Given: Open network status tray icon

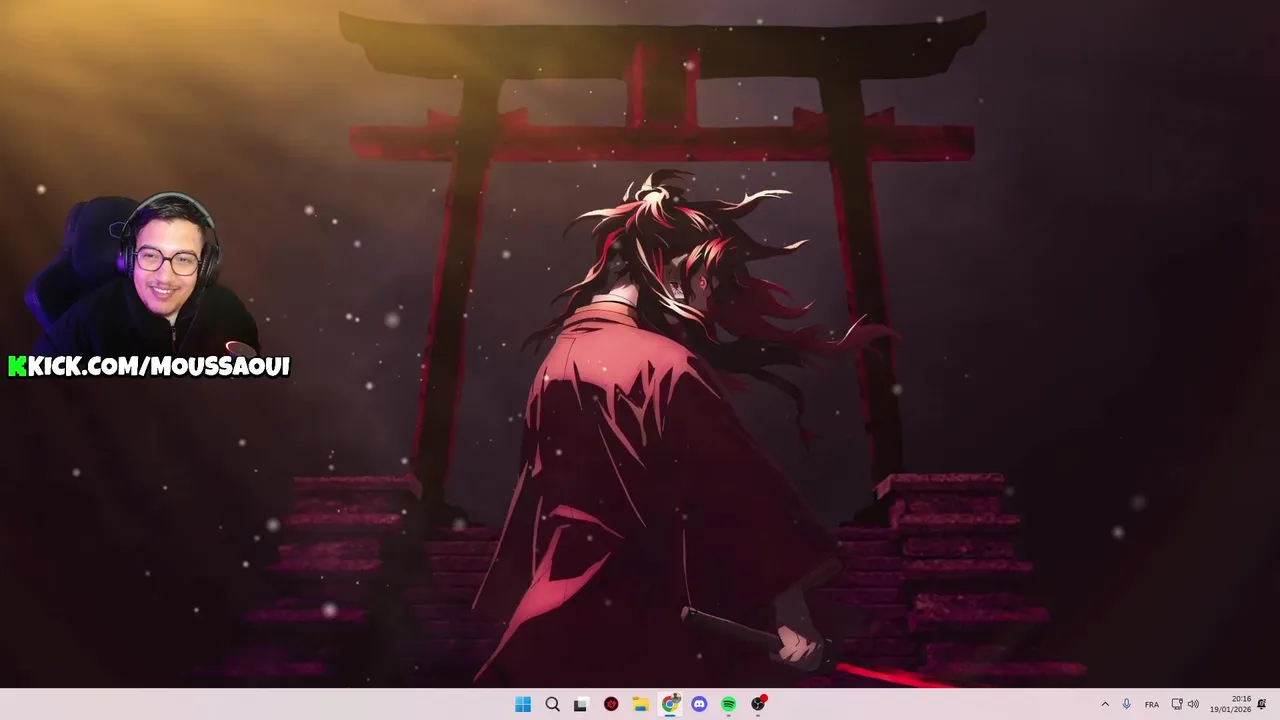Looking at the screenshot, I should (x=1177, y=704).
